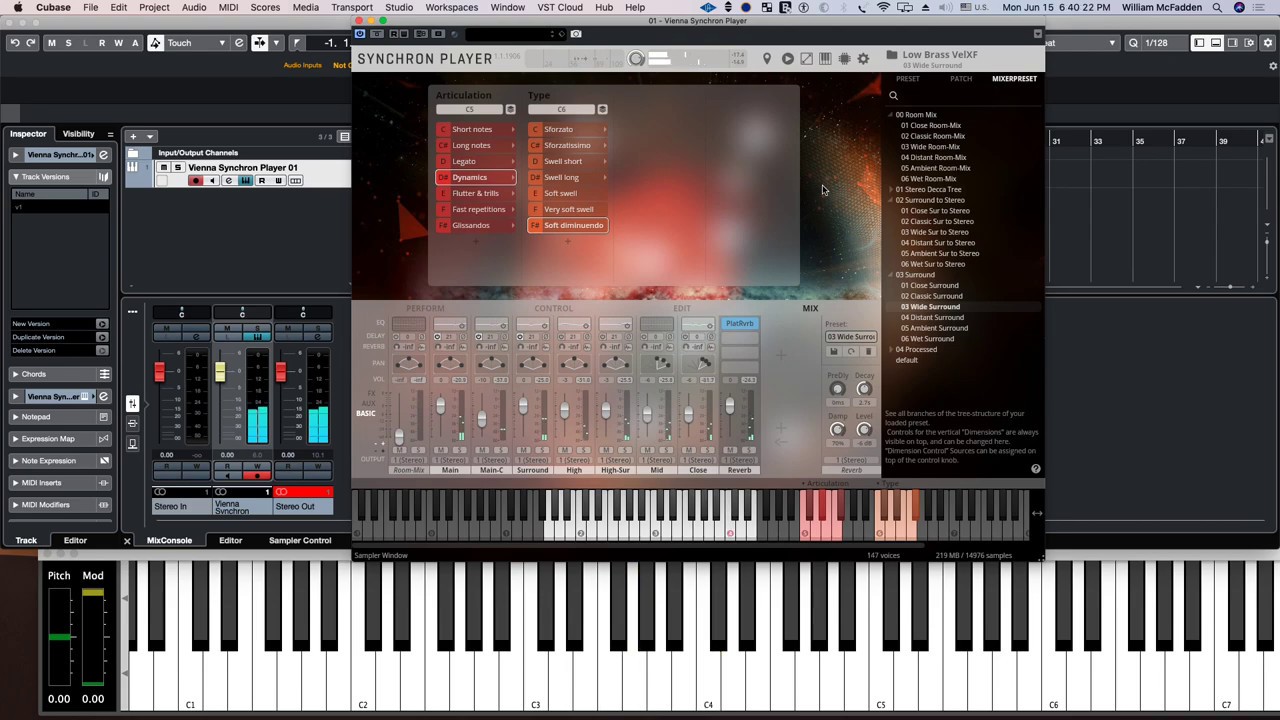This screenshot has width=1280, height=720.
Task: Click the Chords section icon in Inspector
Action: 104,374
